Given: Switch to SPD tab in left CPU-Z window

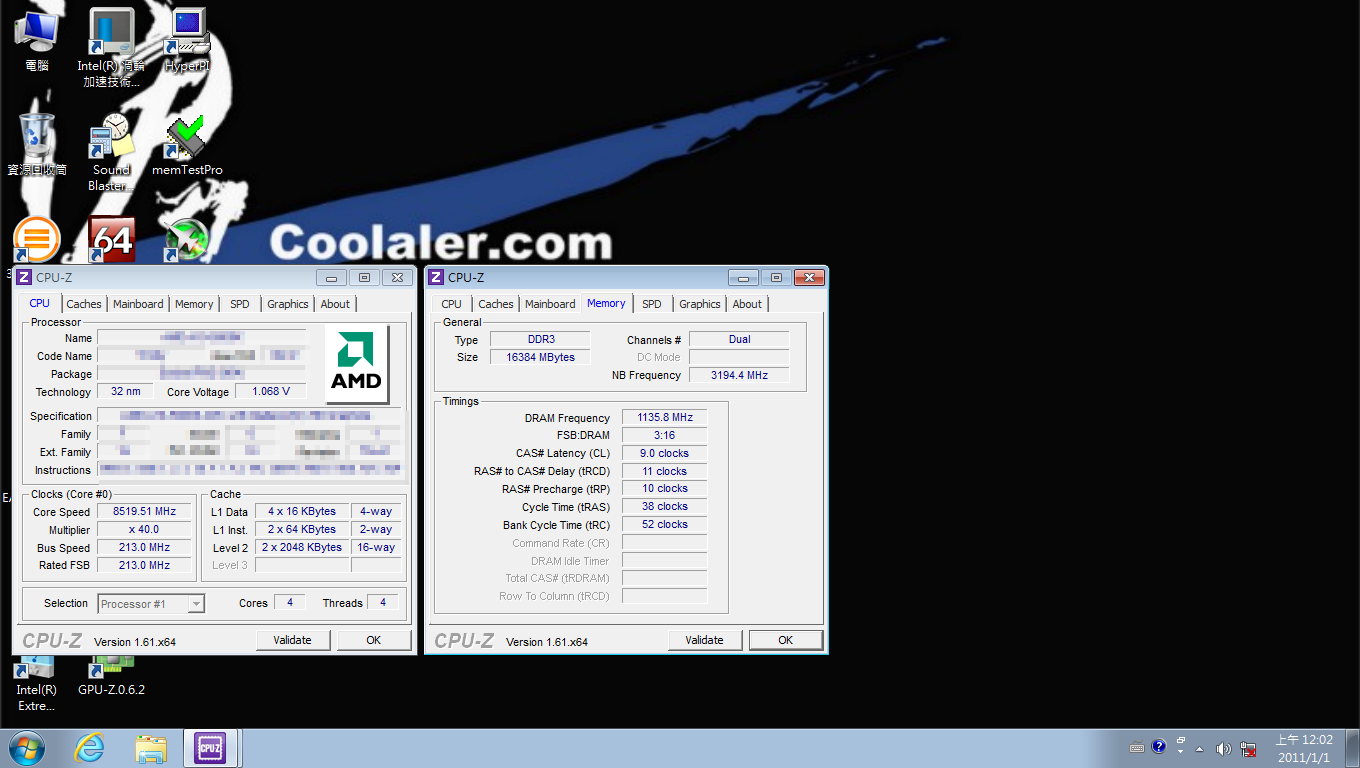Looking at the screenshot, I should [x=240, y=304].
